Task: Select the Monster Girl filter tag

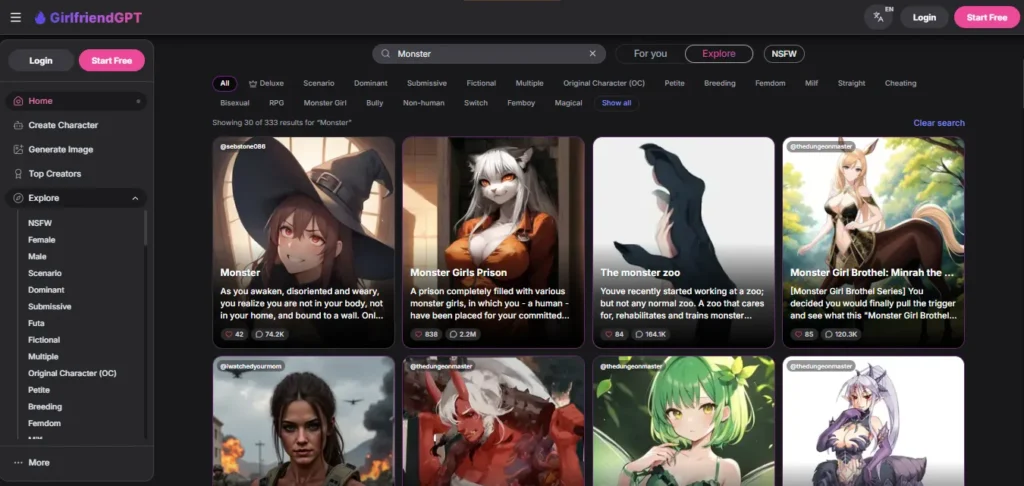Action: (325, 103)
